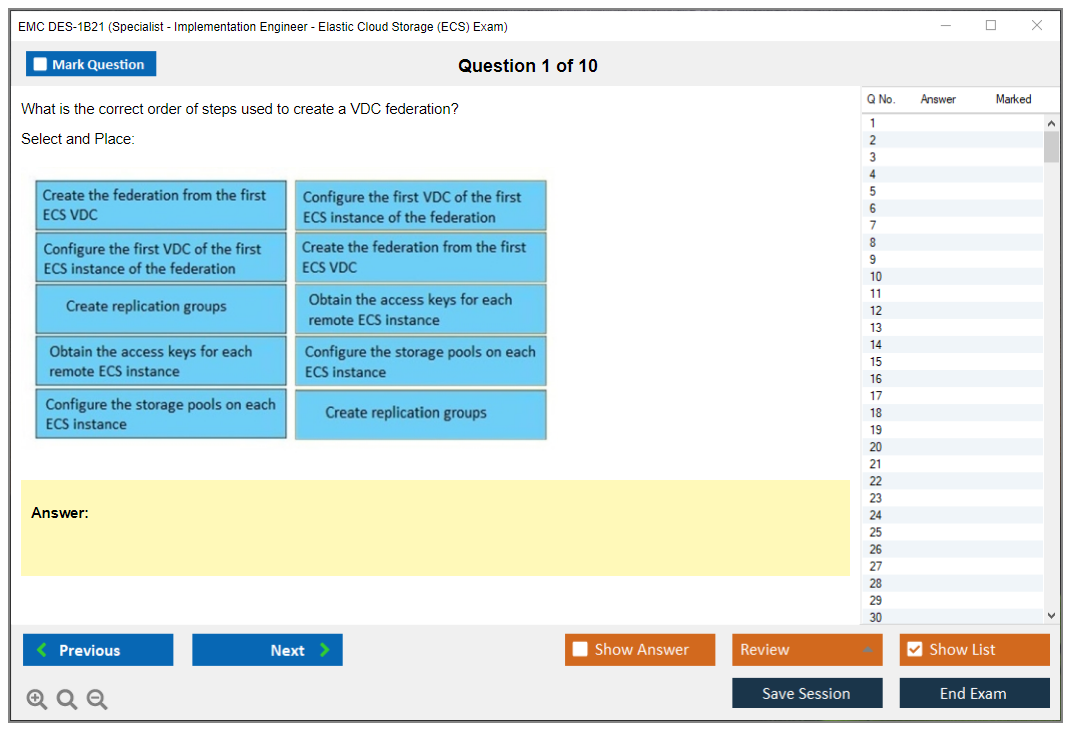Screen dimensions: 1075x735
Task: Check the Mark Question checkbox
Action: (x=41, y=65)
